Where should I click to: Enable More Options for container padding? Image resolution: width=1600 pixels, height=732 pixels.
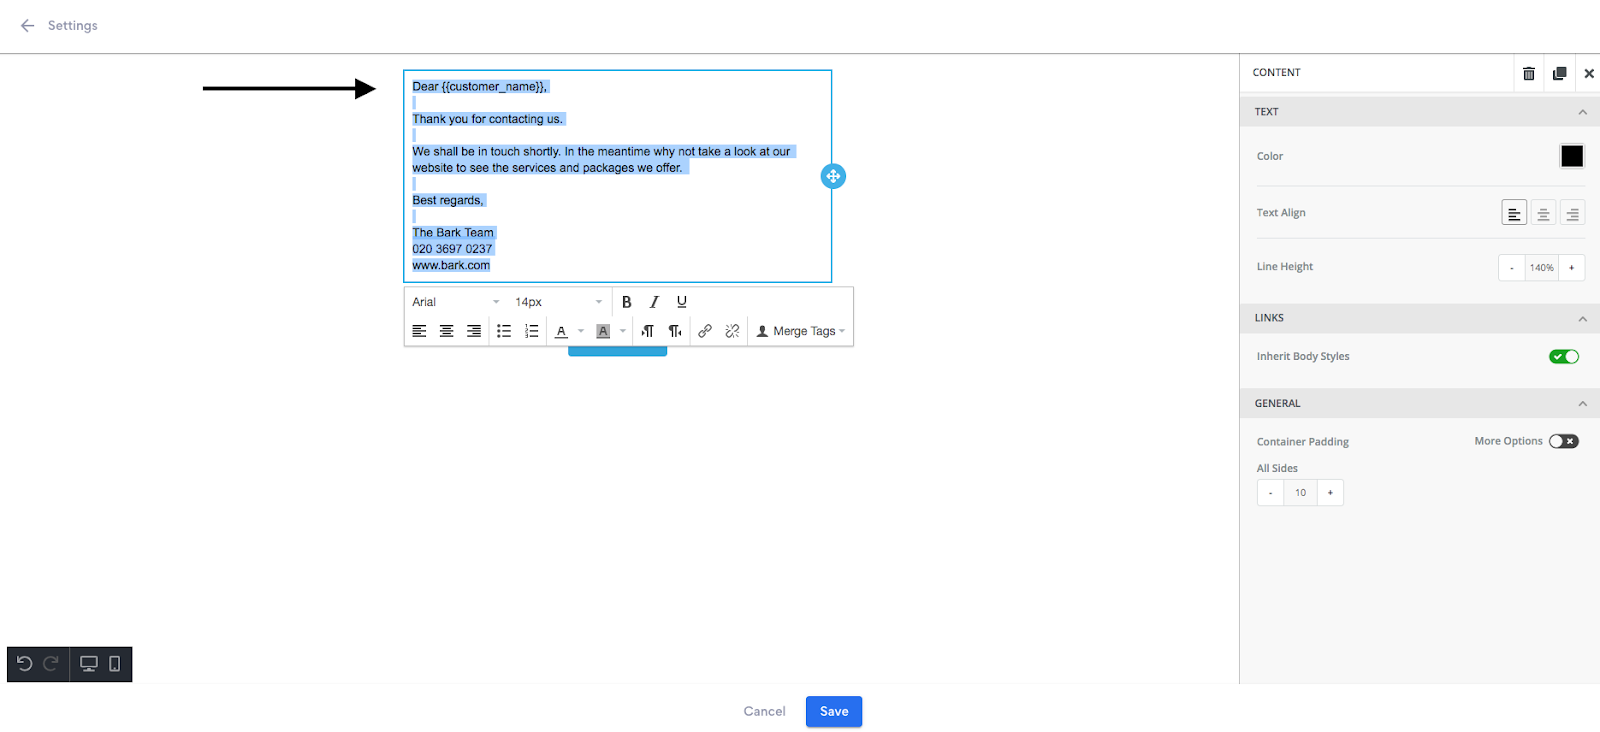coord(1564,441)
